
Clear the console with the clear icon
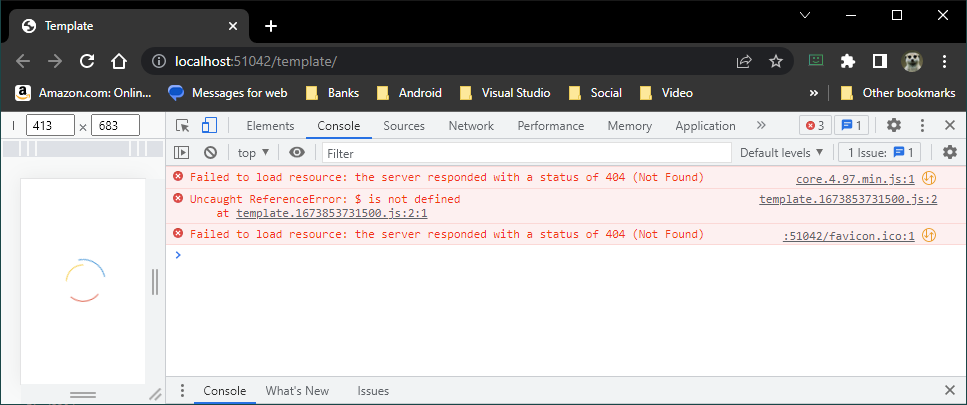click(210, 153)
